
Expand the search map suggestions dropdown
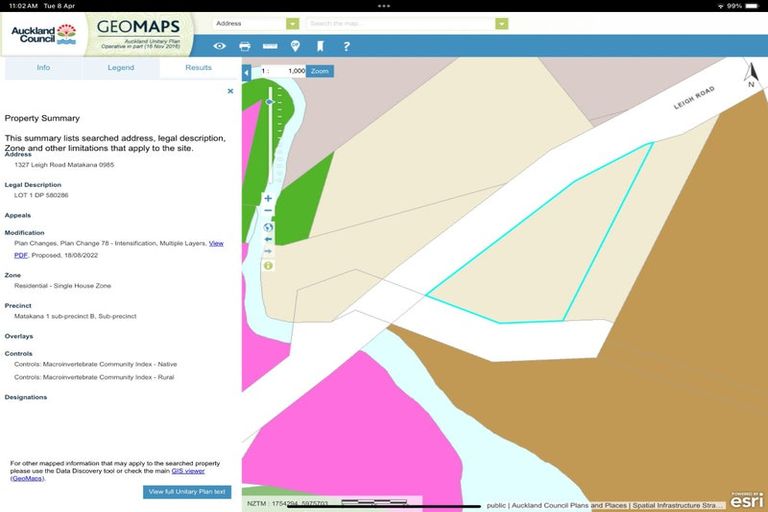click(x=501, y=23)
